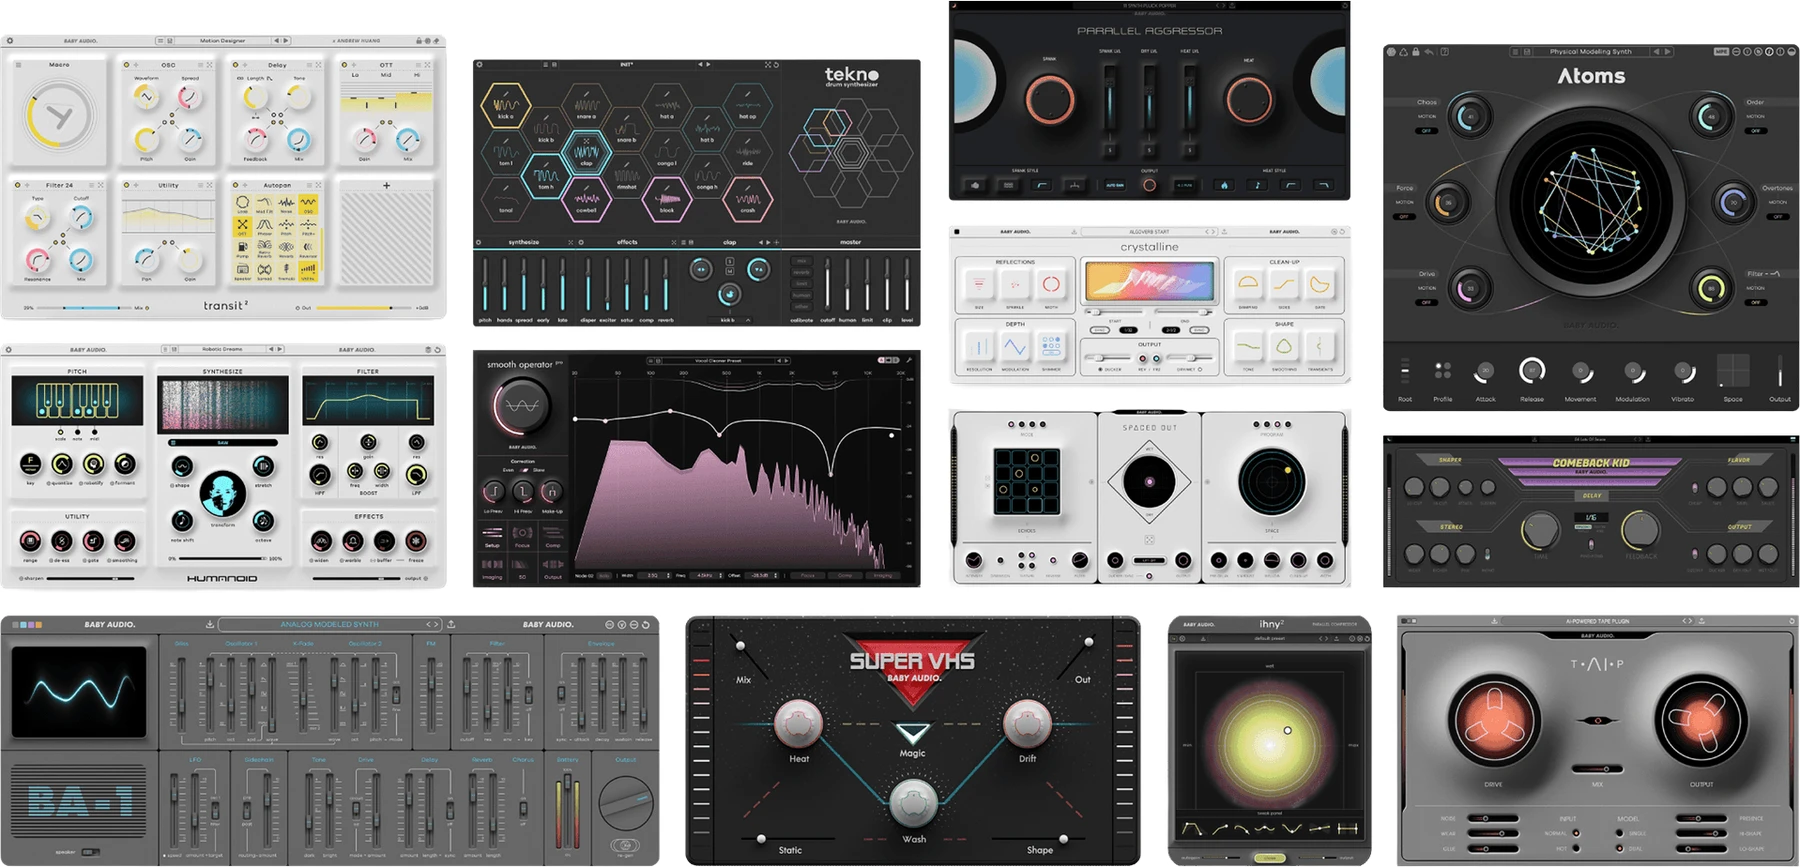This screenshot has height=867, width=1800.
Task: Click the Size icon in Crystalline Reflections
Action: [x=979, y=284]
